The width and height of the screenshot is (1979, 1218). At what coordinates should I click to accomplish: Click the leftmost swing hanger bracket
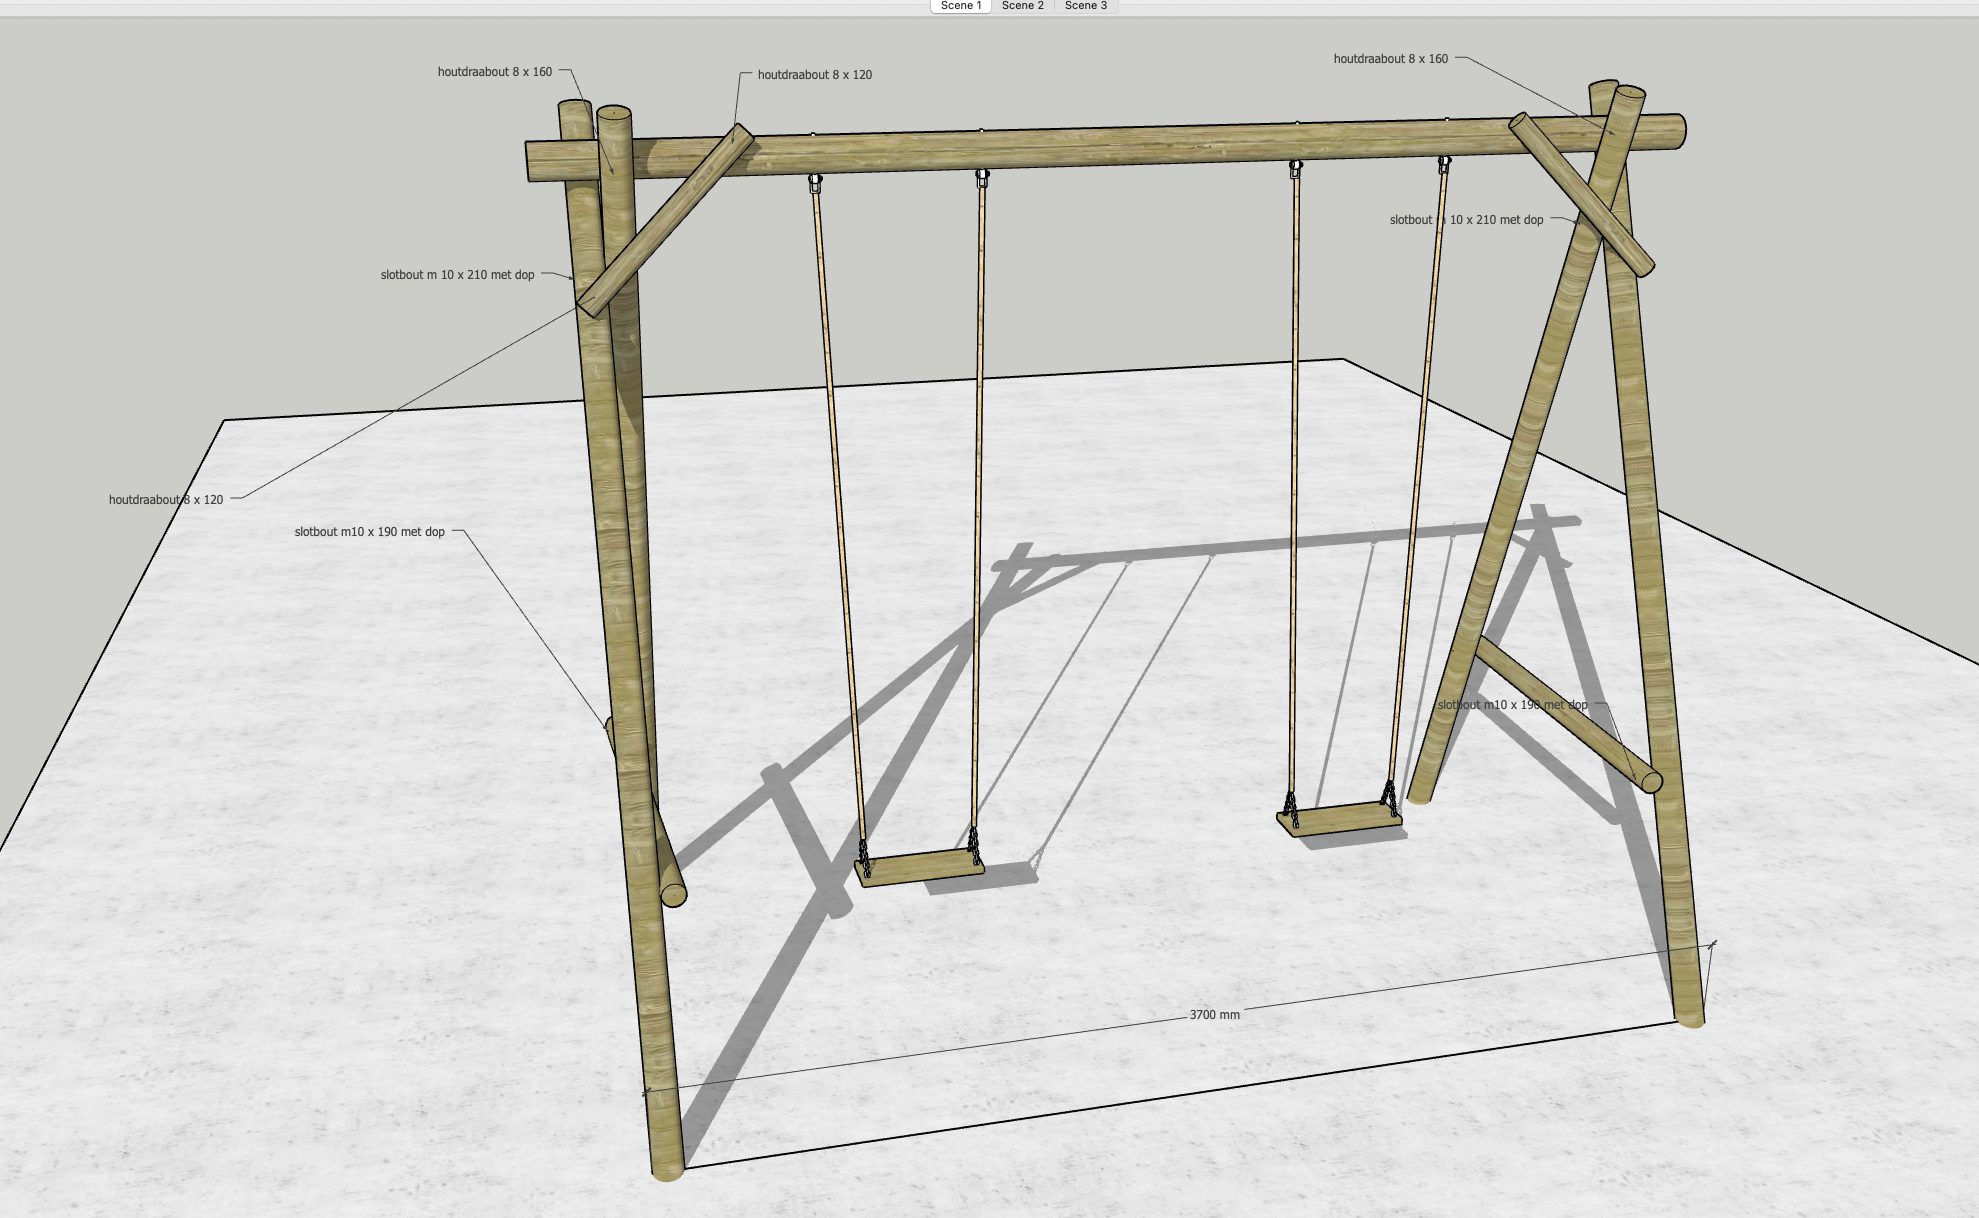815,183
